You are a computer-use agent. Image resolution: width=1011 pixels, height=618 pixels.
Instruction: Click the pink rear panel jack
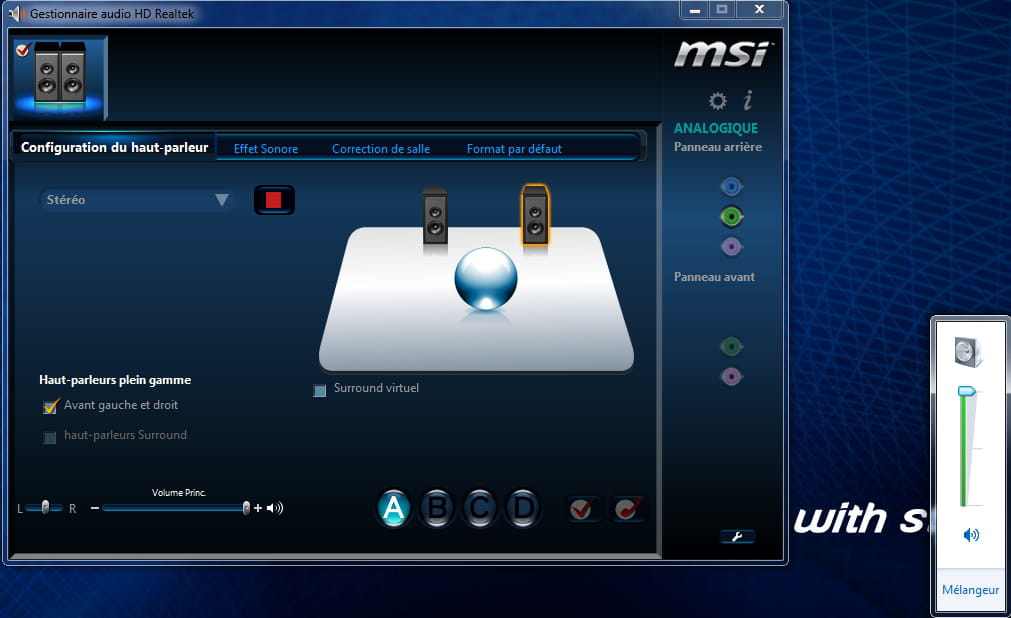tap(731, 246)
